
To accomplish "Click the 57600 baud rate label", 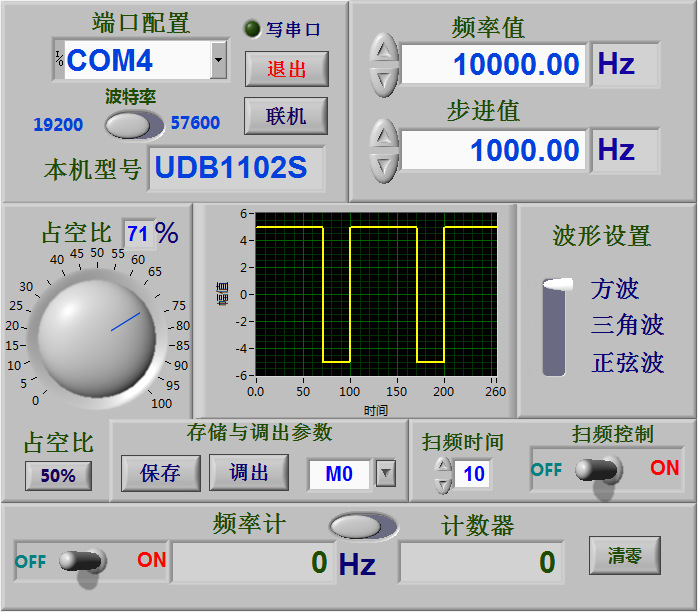I will pyautogui.click(x=195, y=123).
